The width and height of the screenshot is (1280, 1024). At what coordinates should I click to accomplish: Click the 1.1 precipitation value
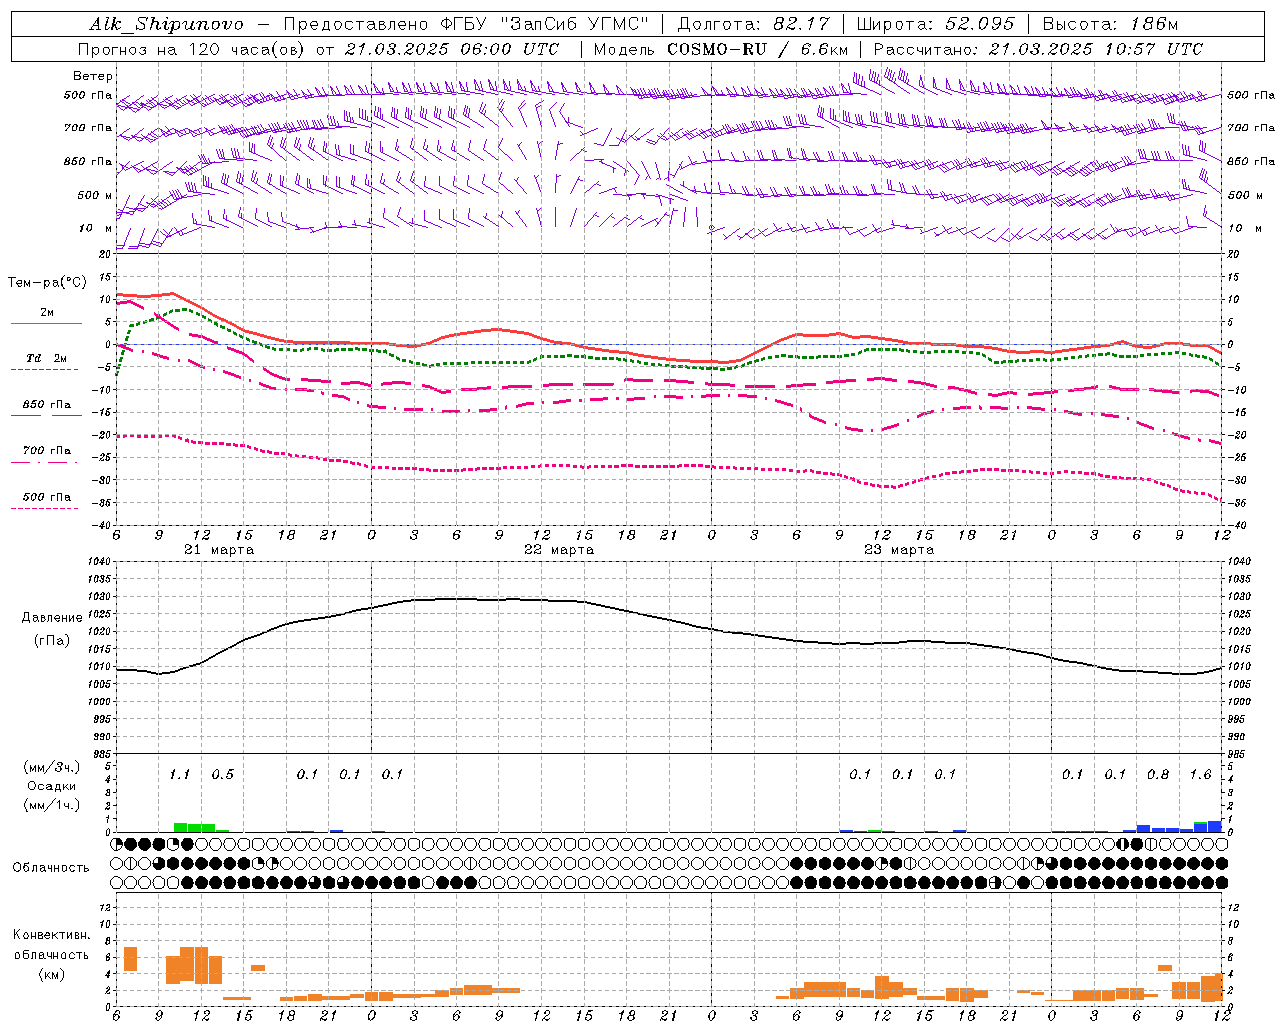(x=180, y=775)
